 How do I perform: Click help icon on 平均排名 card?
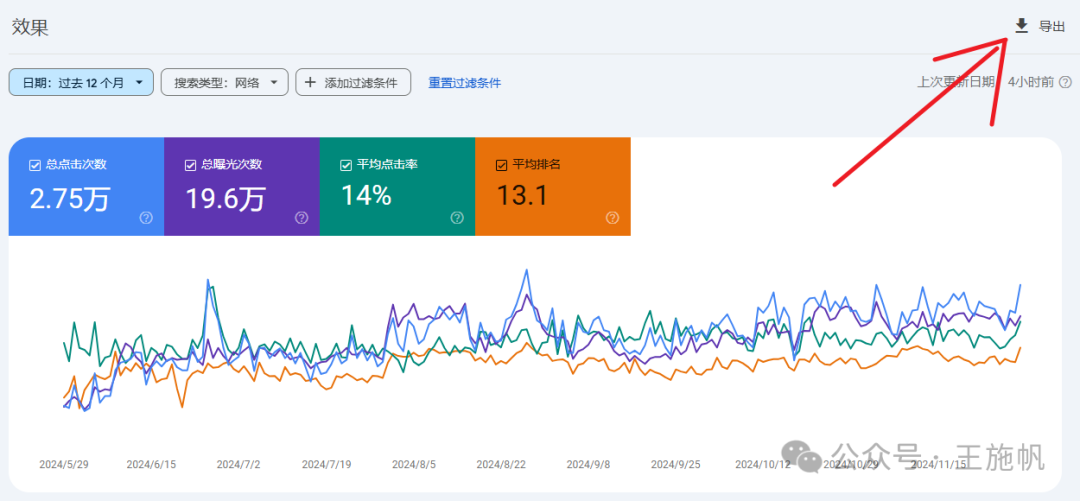pyautogui.click(x=613, y=218)
